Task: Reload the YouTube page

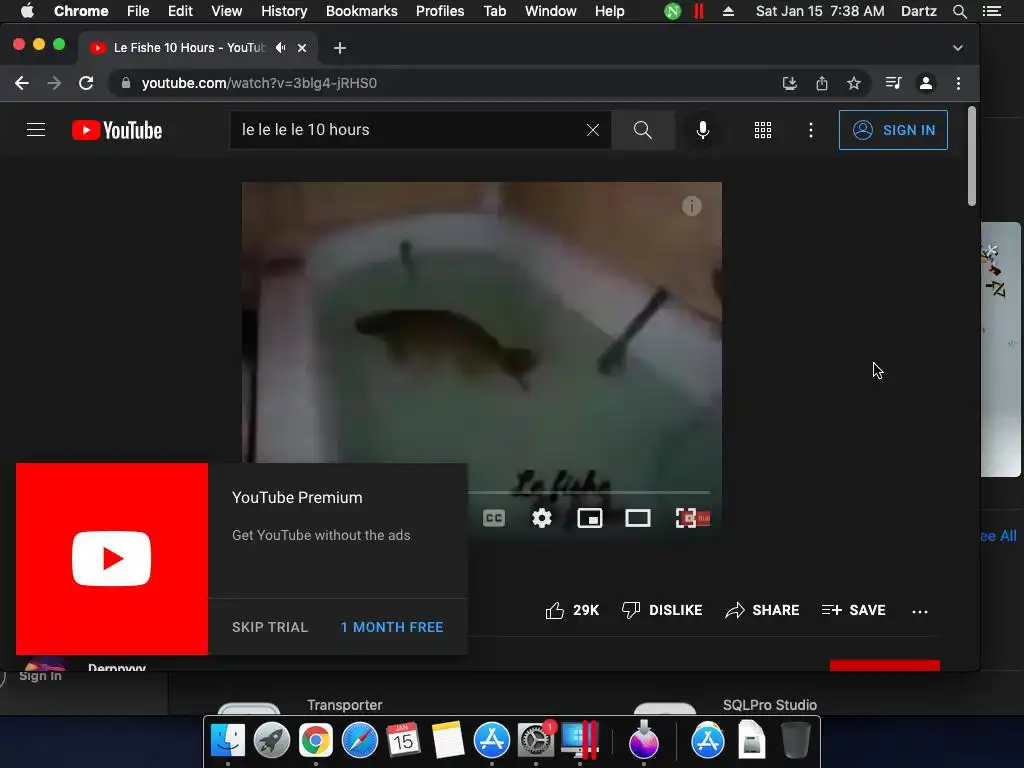Action: (86, 83)
